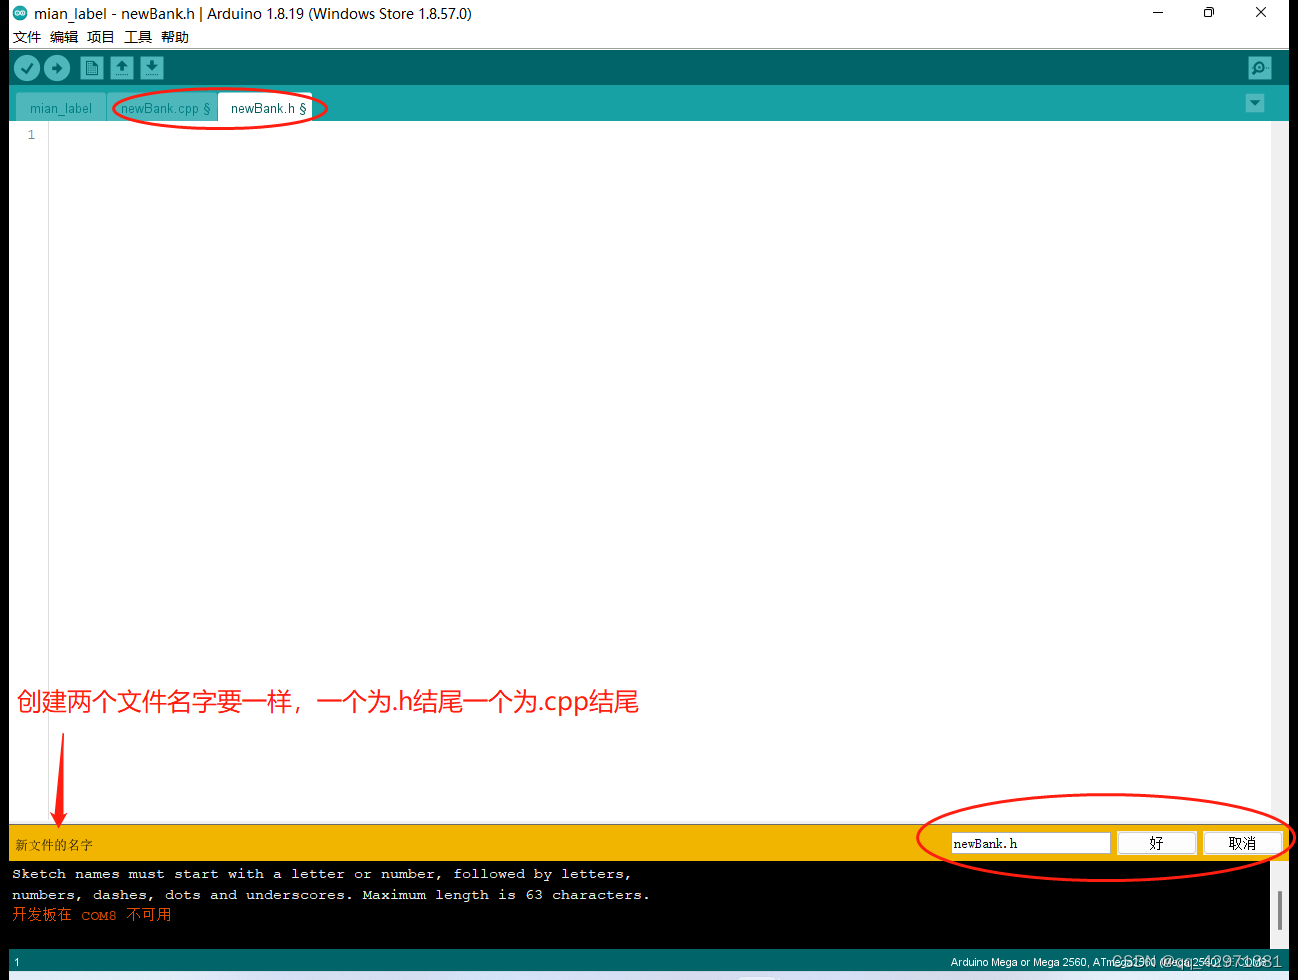This screenshot has width=1298, height=980.
Task: Open the 工具 menu
Action: coord(137,36)
